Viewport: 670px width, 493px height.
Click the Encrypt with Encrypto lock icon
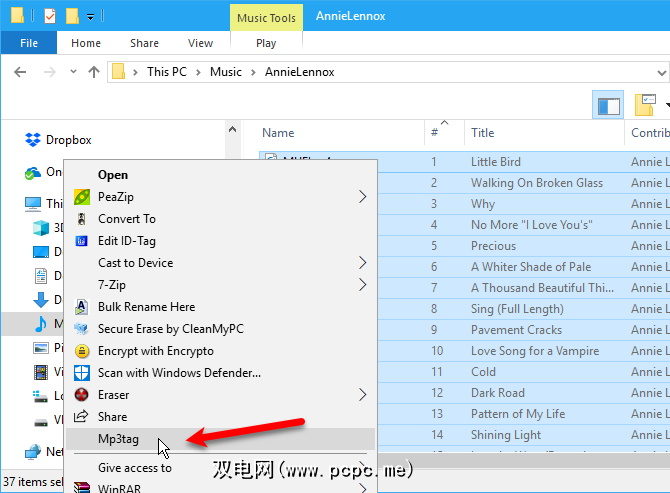tap(81, 351)
